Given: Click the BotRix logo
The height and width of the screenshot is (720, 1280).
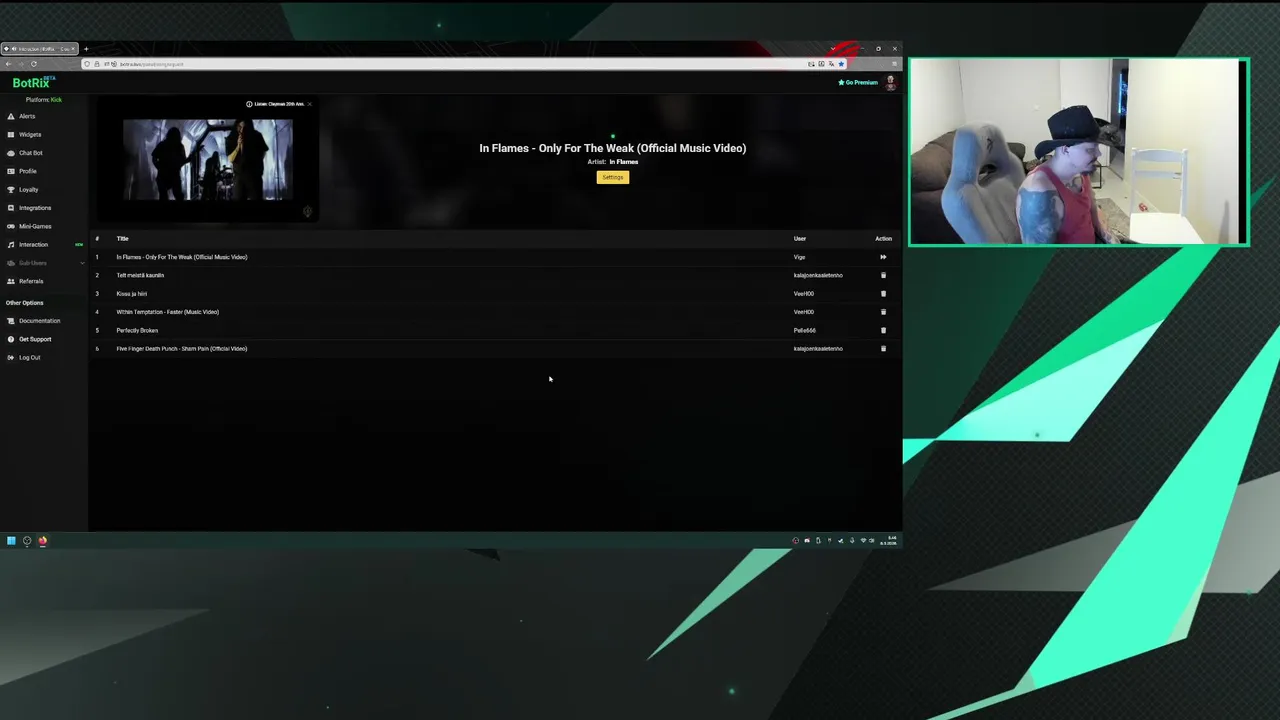Looking at the screenshot, I should (x=31, y=83).
